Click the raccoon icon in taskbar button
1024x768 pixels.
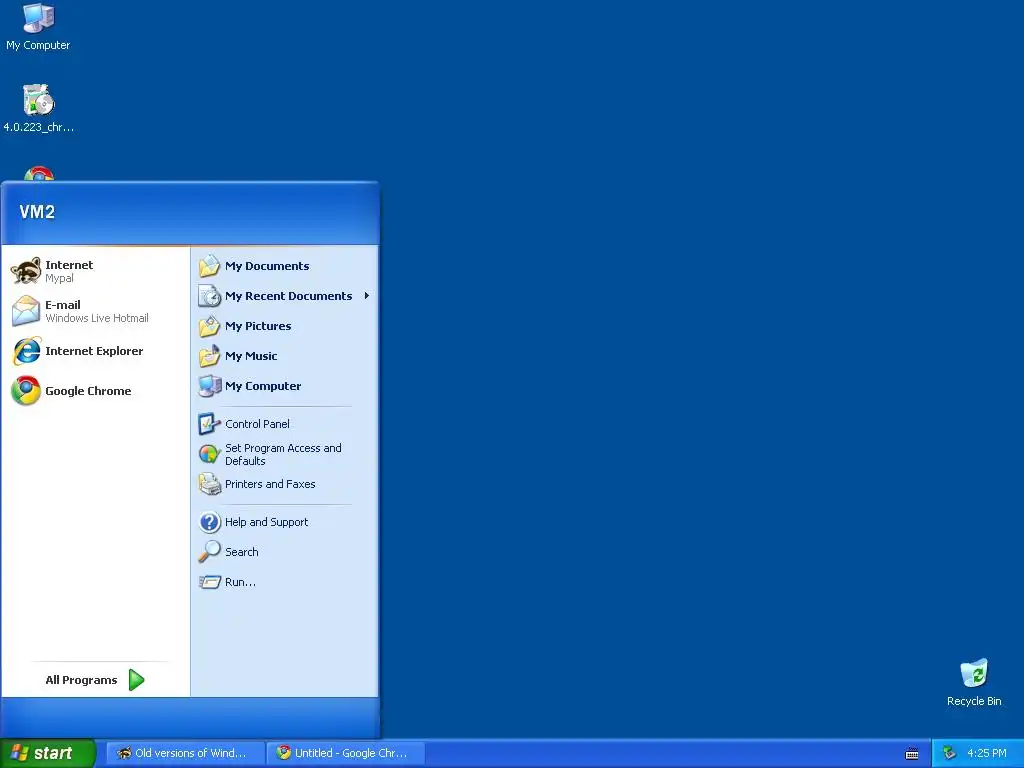pos(124,753)
